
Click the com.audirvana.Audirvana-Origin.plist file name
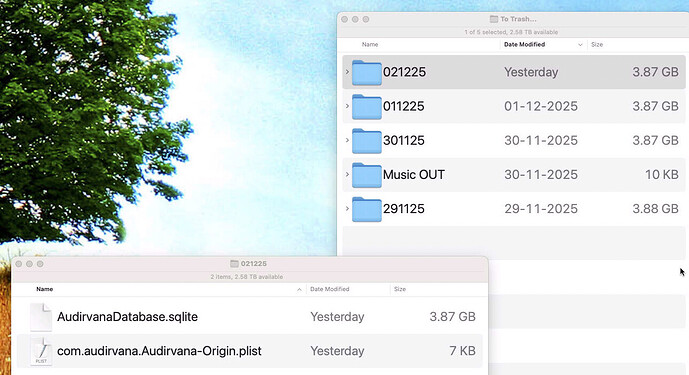click(x=159, y=351)
